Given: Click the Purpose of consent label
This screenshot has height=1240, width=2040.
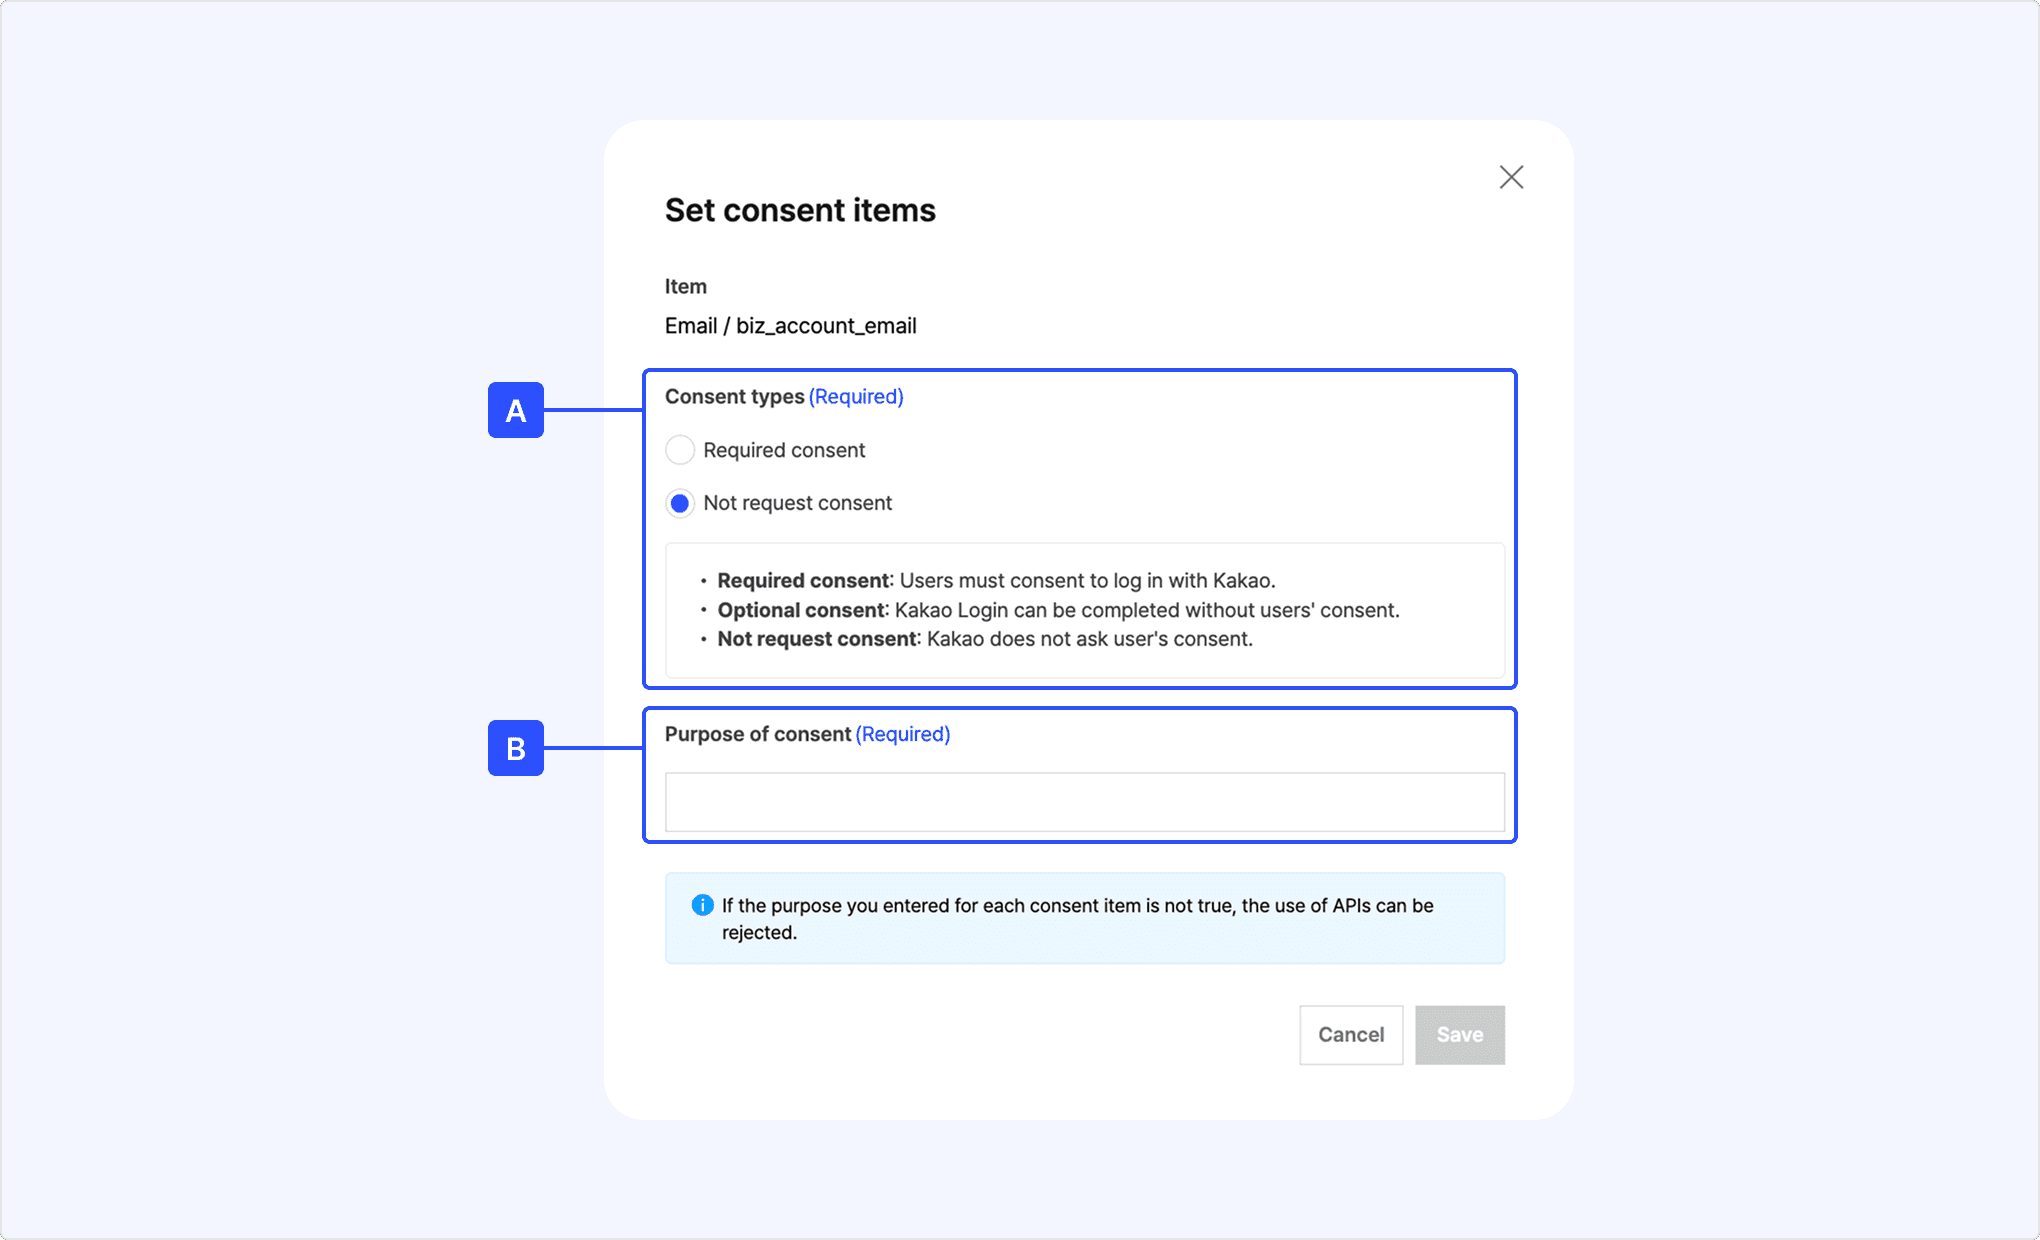Looking at the screenshot, I should pyautogui.click(x=757, y=734).
